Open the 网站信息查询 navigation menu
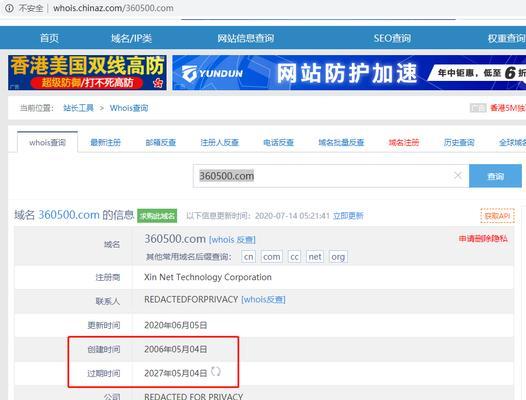 click(245, 38)
